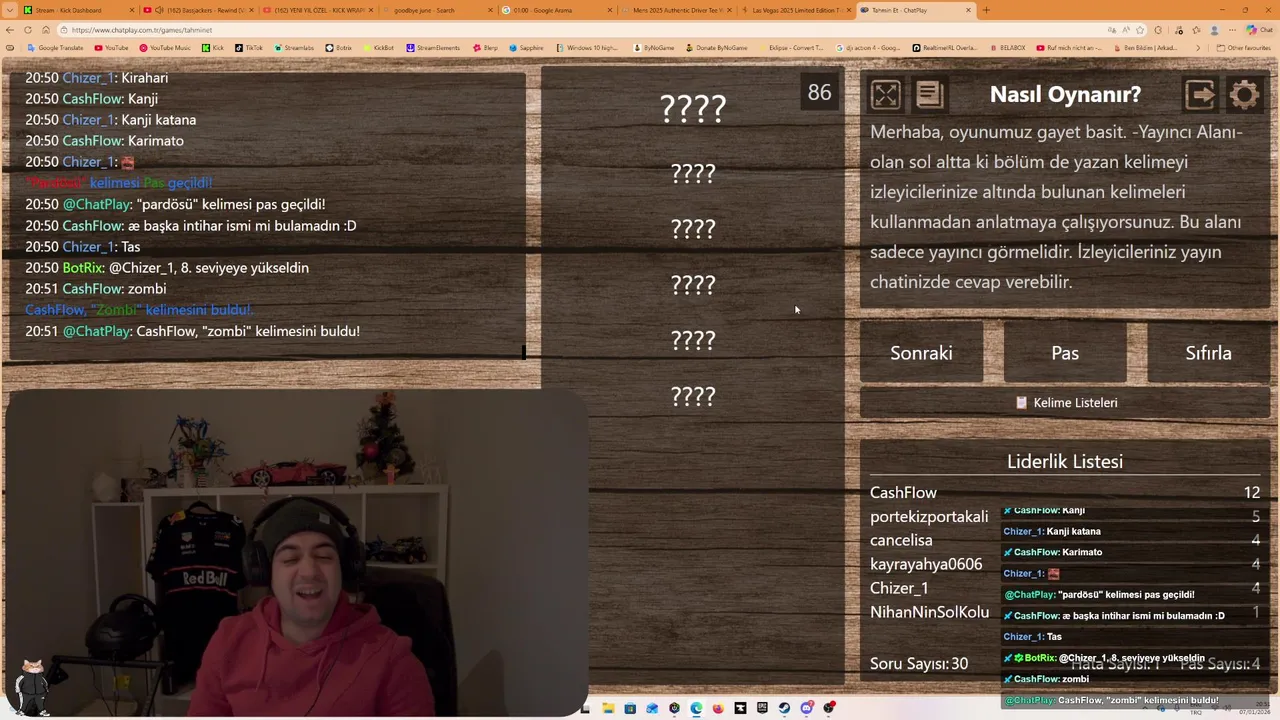Open Microsoft Store from taskbar
This screenshot has width=1280, height=720.
click(630, 708)
